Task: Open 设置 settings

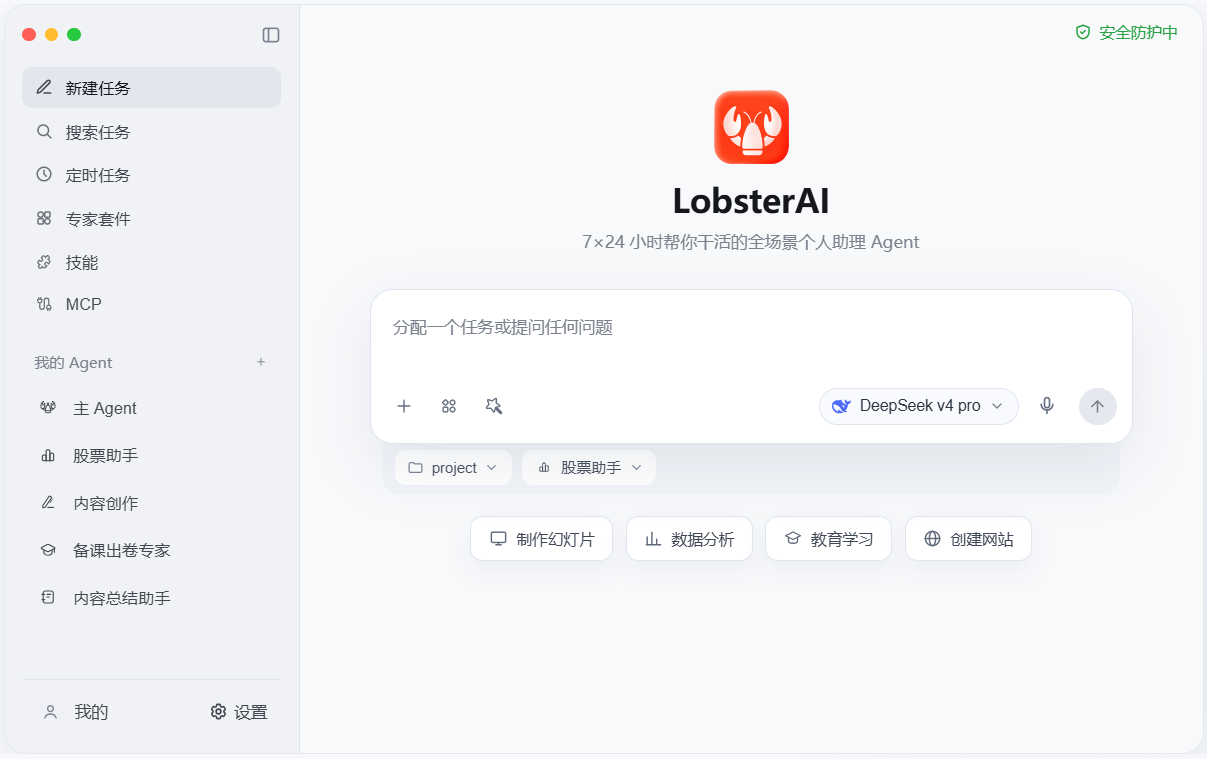Action: pos(239,712)
